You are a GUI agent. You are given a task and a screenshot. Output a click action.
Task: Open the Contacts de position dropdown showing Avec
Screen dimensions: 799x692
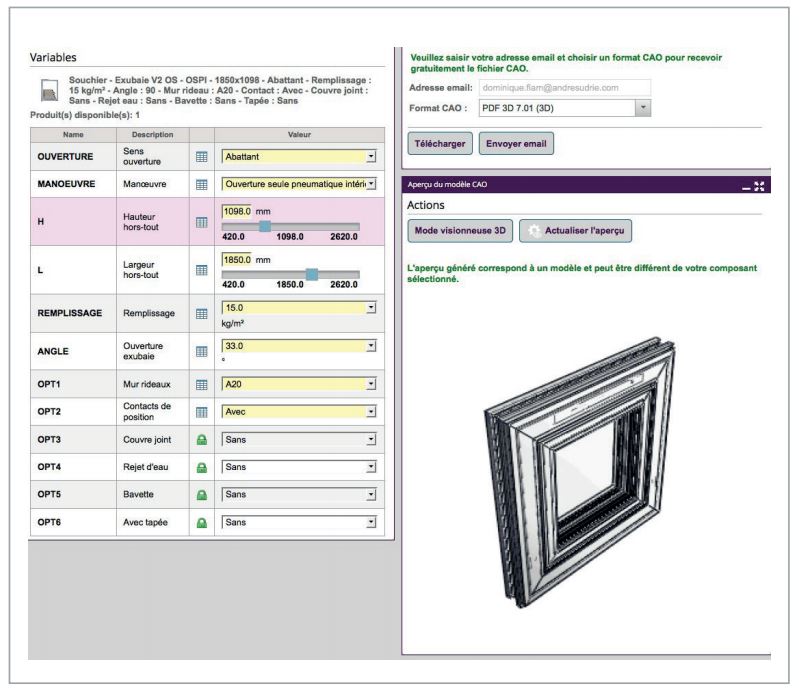(x=299, y=412)
